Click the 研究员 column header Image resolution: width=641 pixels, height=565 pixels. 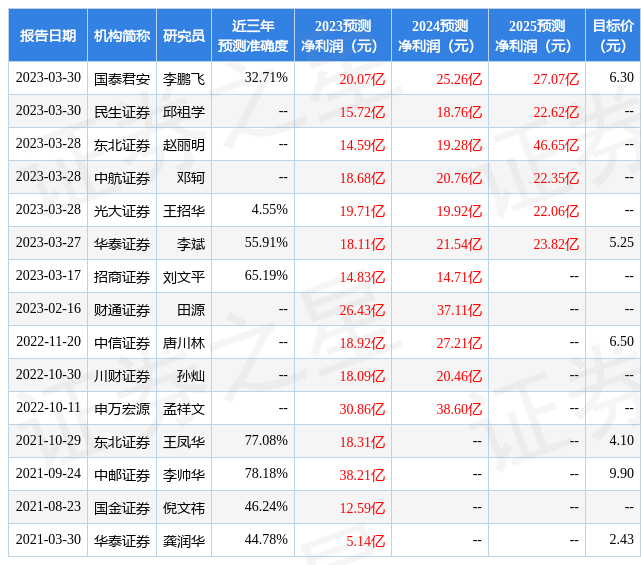point(184,36)
